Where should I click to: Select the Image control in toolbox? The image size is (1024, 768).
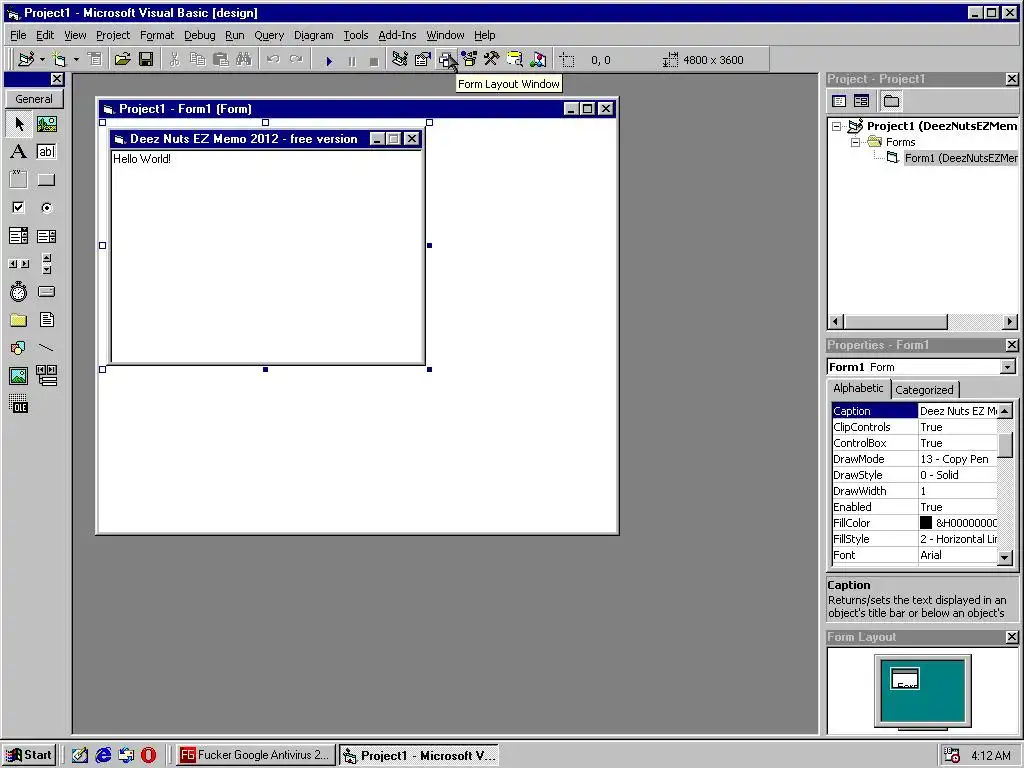pyautogui.click(x=18, y=376)
